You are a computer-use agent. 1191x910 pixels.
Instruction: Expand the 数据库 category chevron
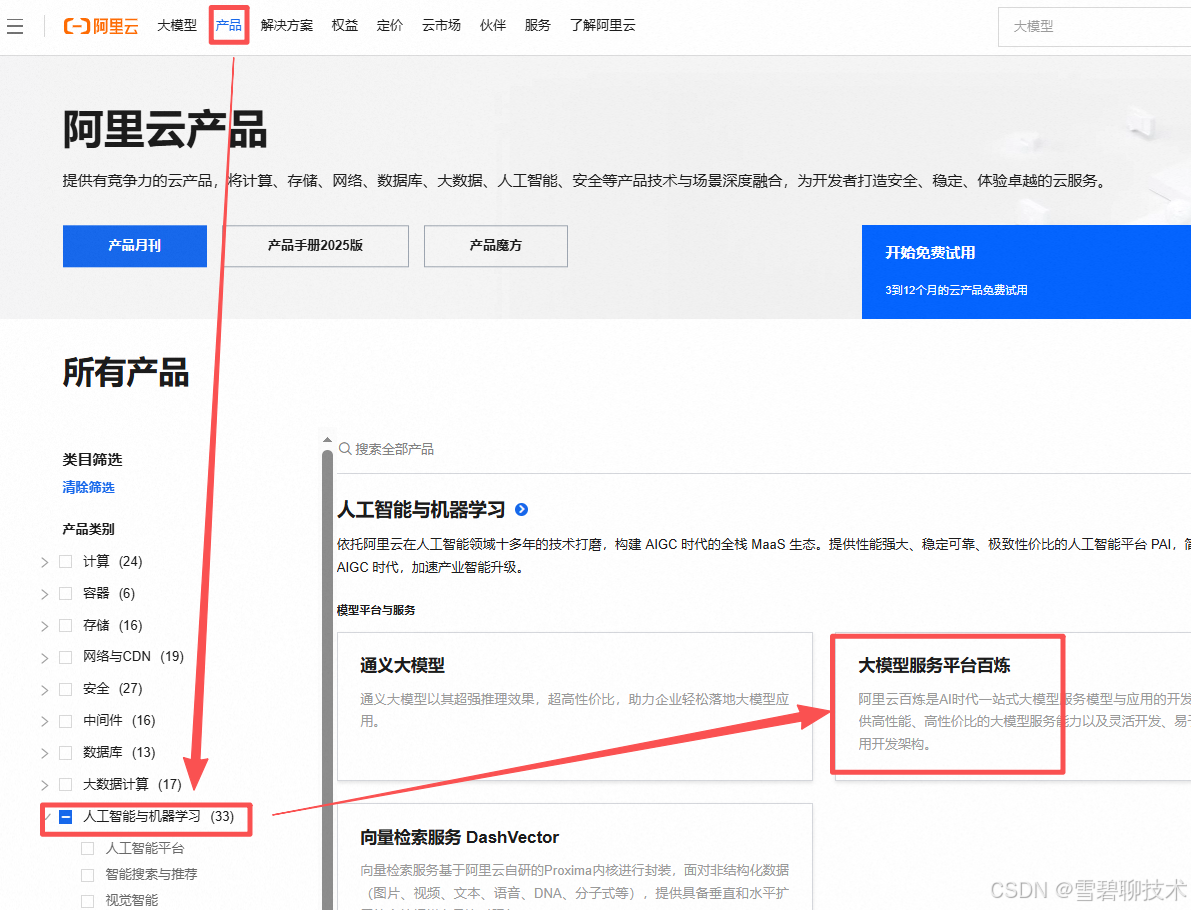[44, 754]
